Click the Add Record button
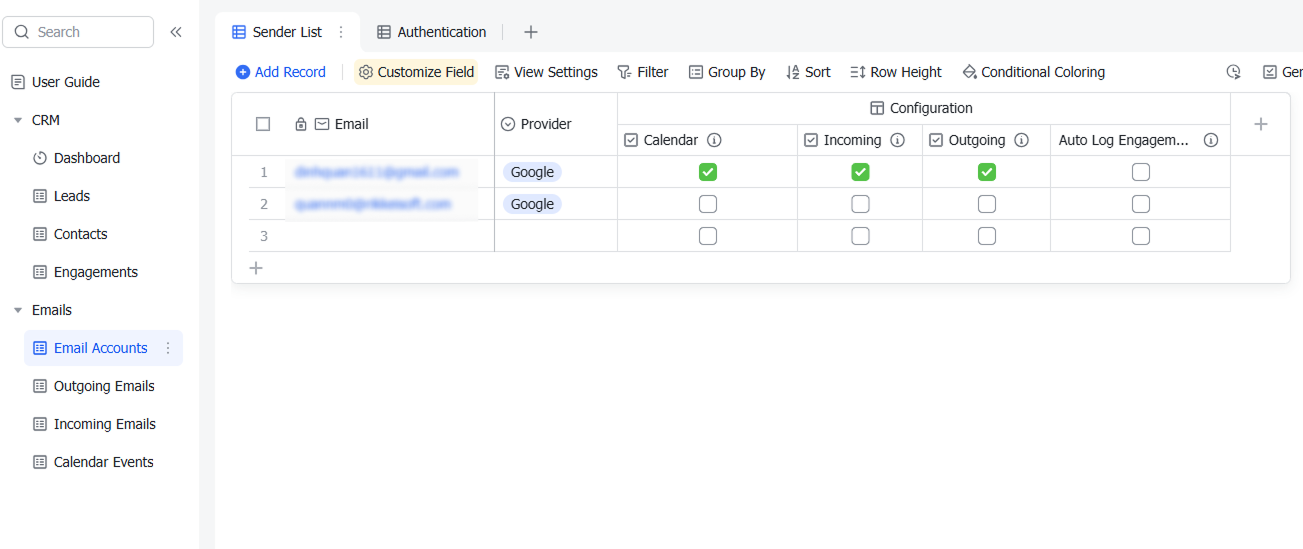Image resolution: width=1303 pixels, height=549 pixels. [x=281, y=72]
